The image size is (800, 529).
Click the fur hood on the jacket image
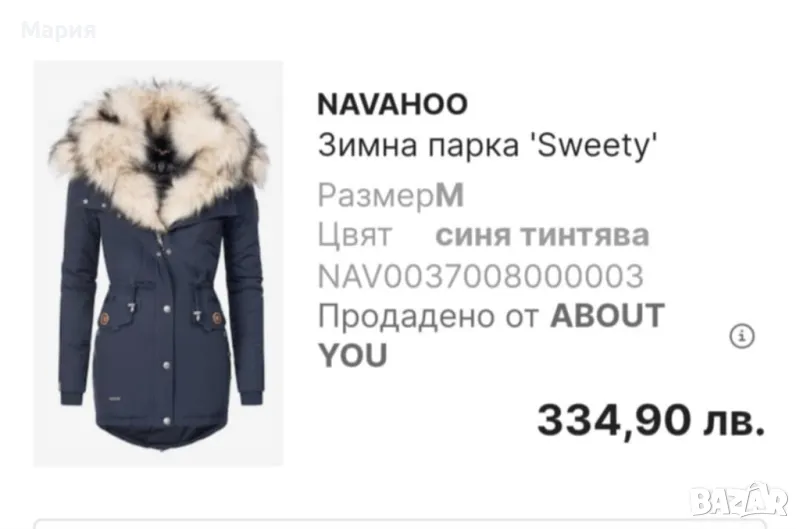click(158, 148)
